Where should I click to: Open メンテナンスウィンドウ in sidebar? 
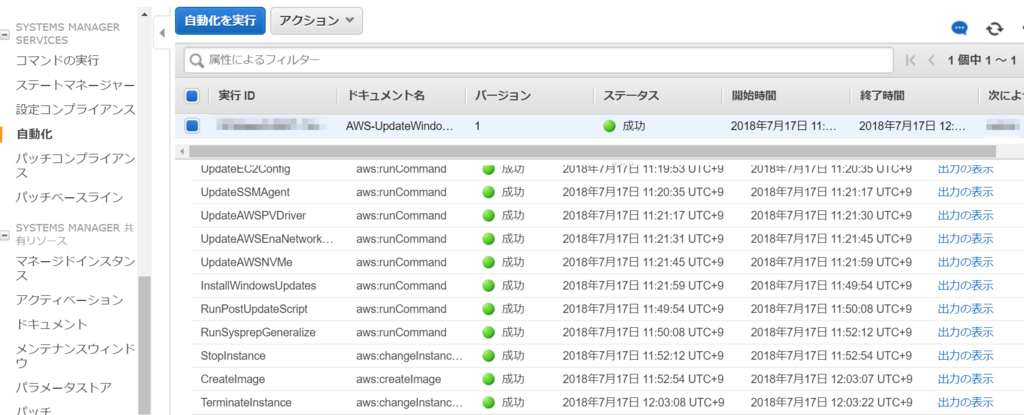(x=76, y=355)
